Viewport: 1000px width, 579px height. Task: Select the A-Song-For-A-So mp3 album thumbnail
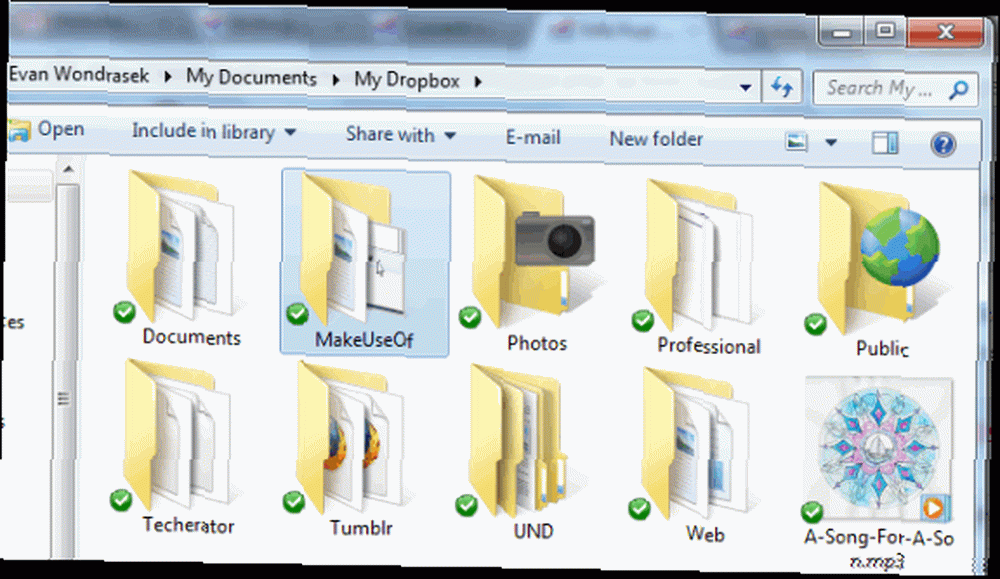click(x=879, y=448)
